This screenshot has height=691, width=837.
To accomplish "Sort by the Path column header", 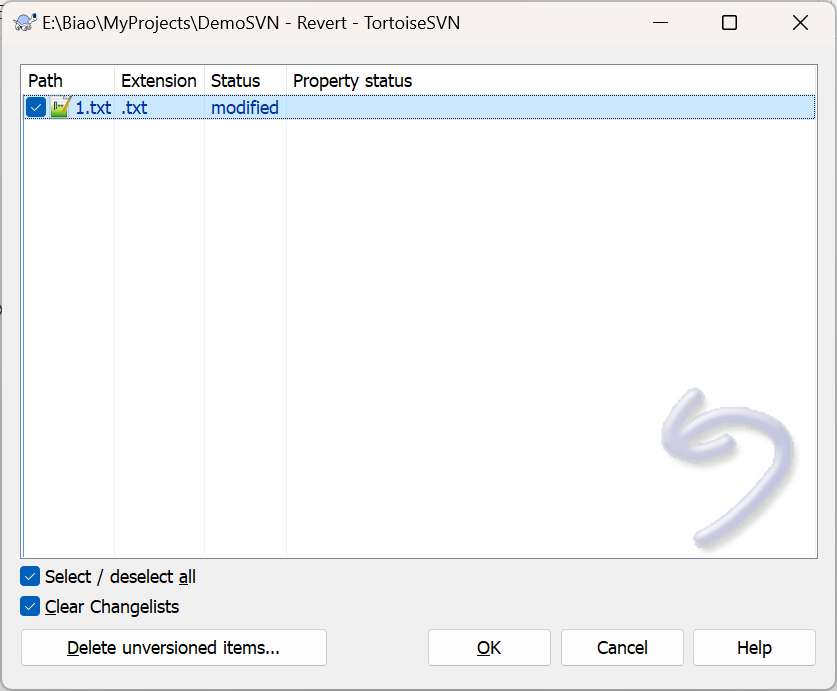I will point(69,81).
